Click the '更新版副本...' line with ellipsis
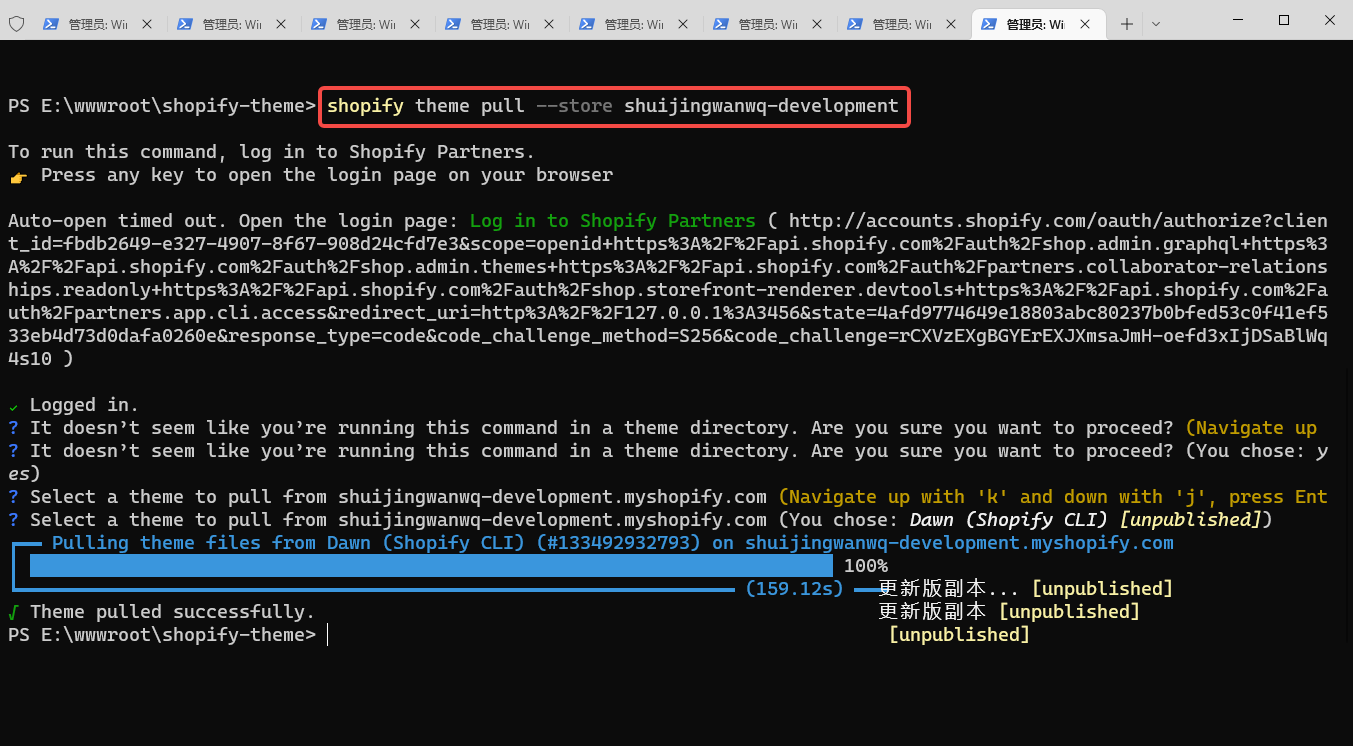The image size is (1353, 746). 1025,589
